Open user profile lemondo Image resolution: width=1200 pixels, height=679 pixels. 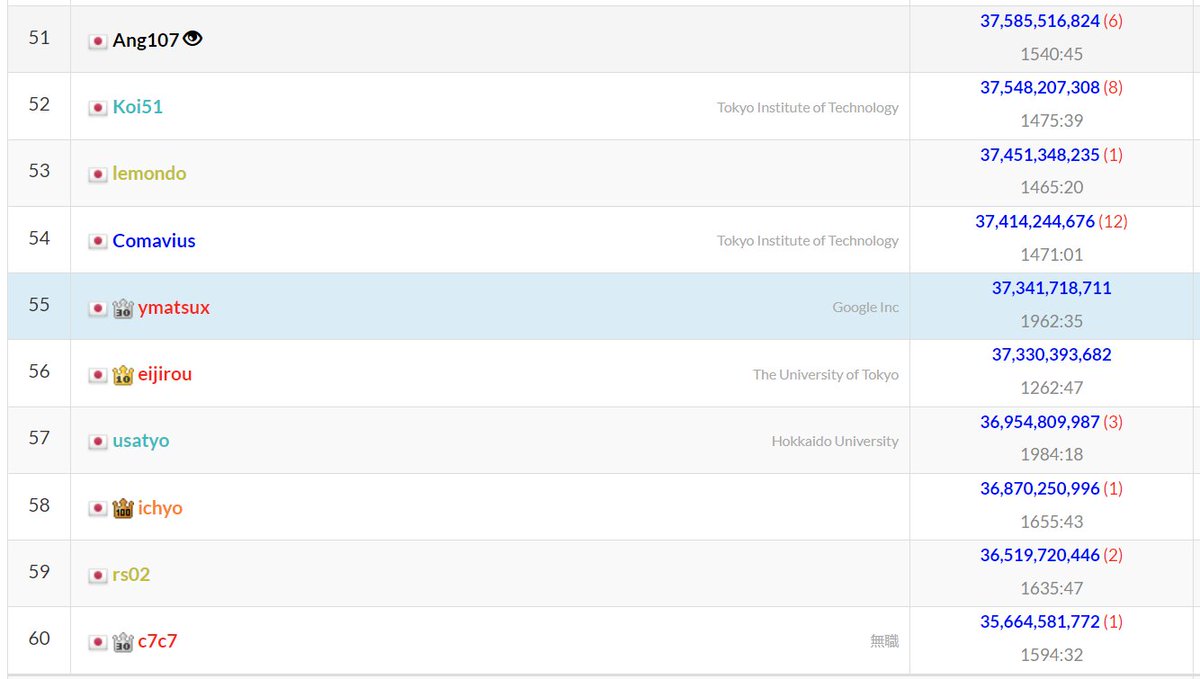pos(149,174)
